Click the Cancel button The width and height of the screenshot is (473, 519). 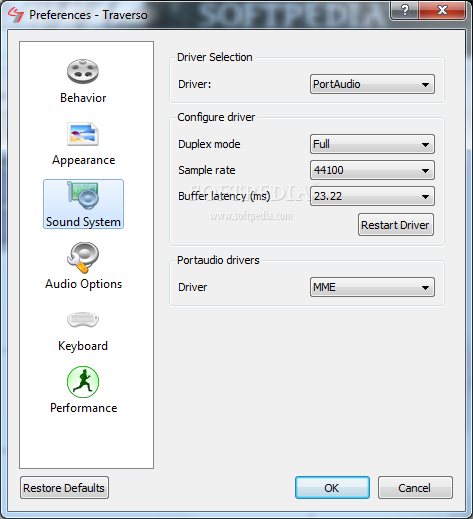[x=415, y=488]
